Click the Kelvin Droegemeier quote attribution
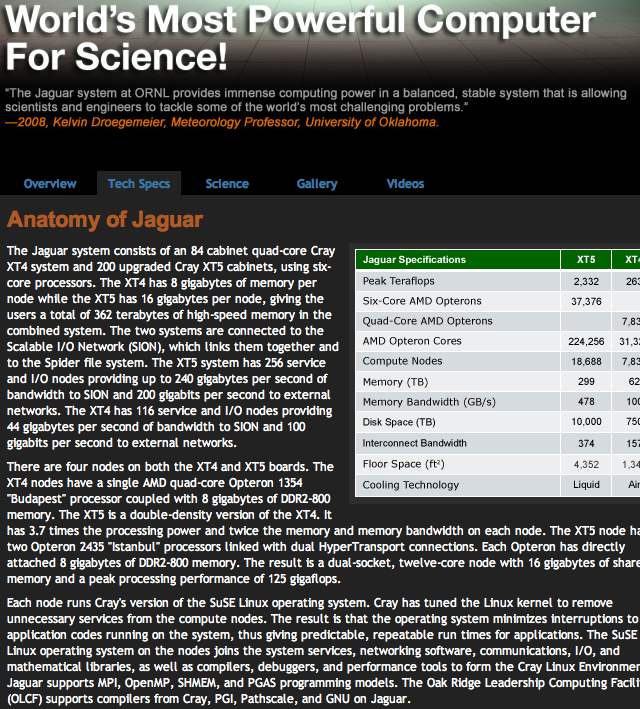Image resolution: width=640 pixels, height=709 pixels. click(222, 122)
